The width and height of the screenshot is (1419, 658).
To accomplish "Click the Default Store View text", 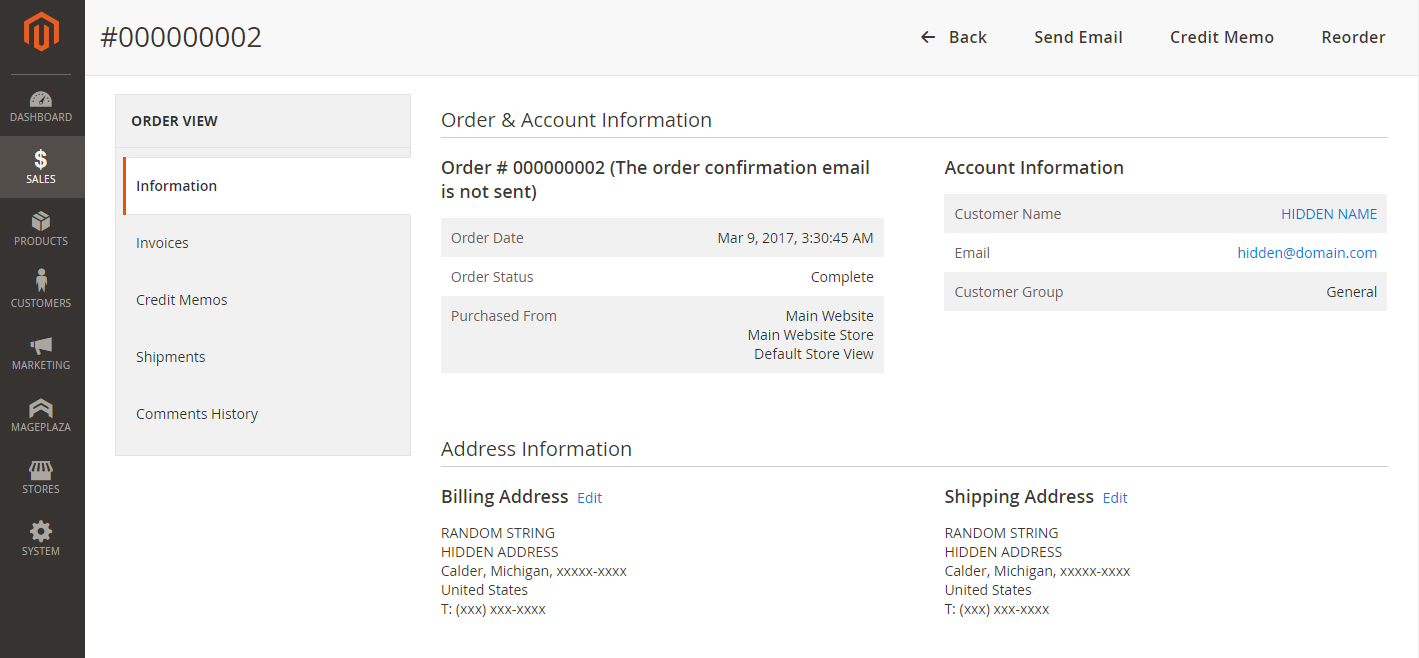I will click(x=814, y=354).
